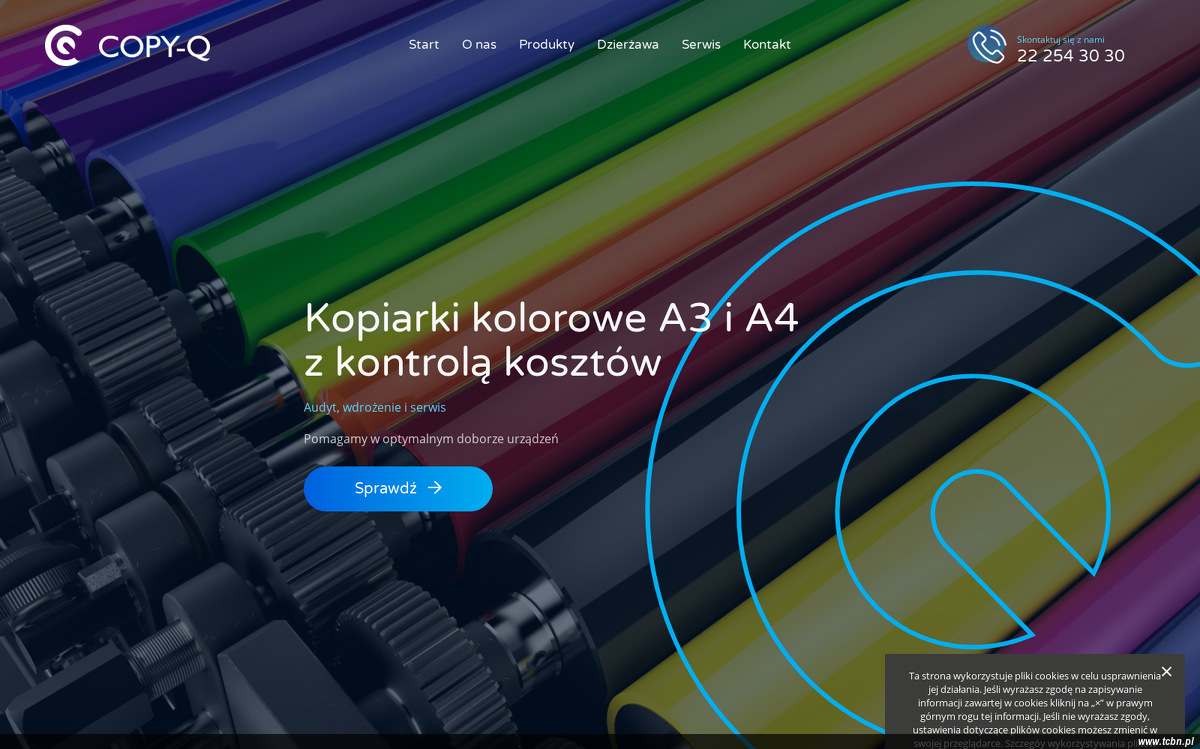Image resolution: width=1200 pixels, height=749 pixels.
Task: Open the Serwis page
Action: (701, 44)
